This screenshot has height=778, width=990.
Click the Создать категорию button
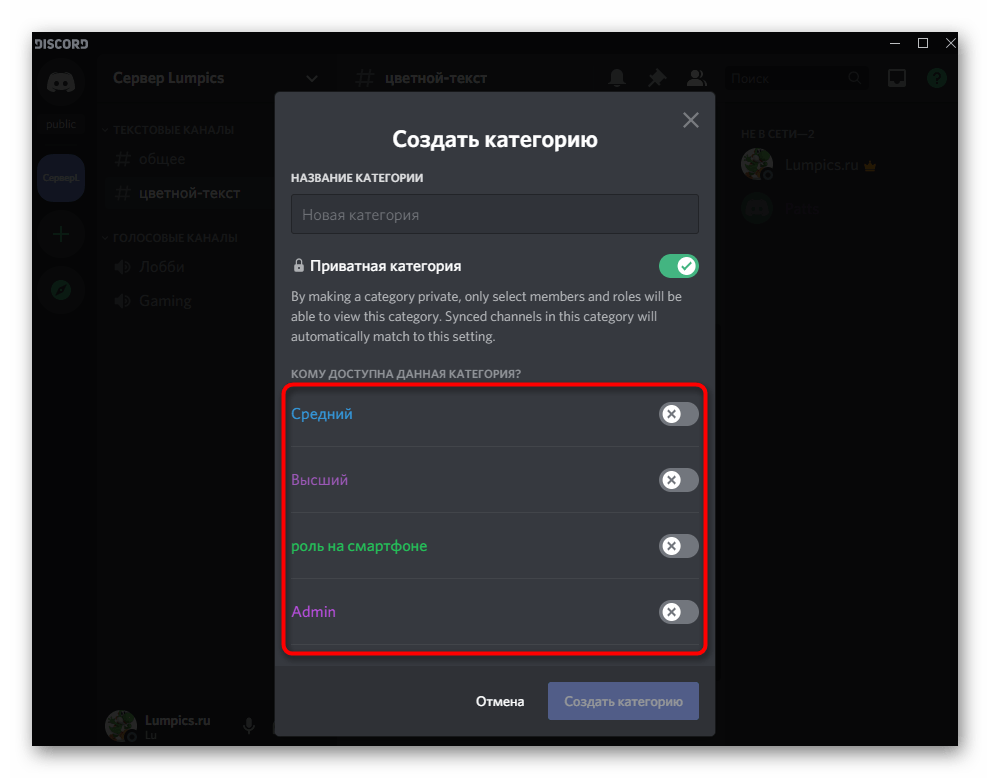pyautogui.click(x=623, y=701)
